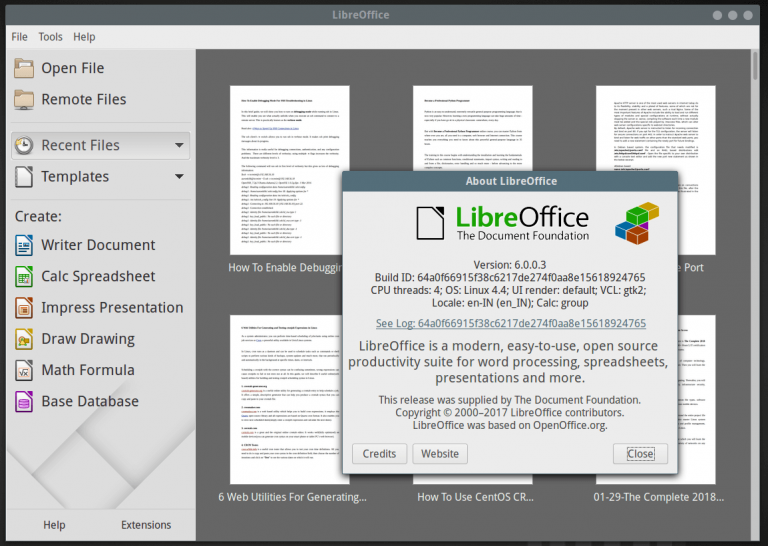This screenshot has width=768, height=546.
Task: Select the Math Formula label
Action: click(x=88, y=370)
